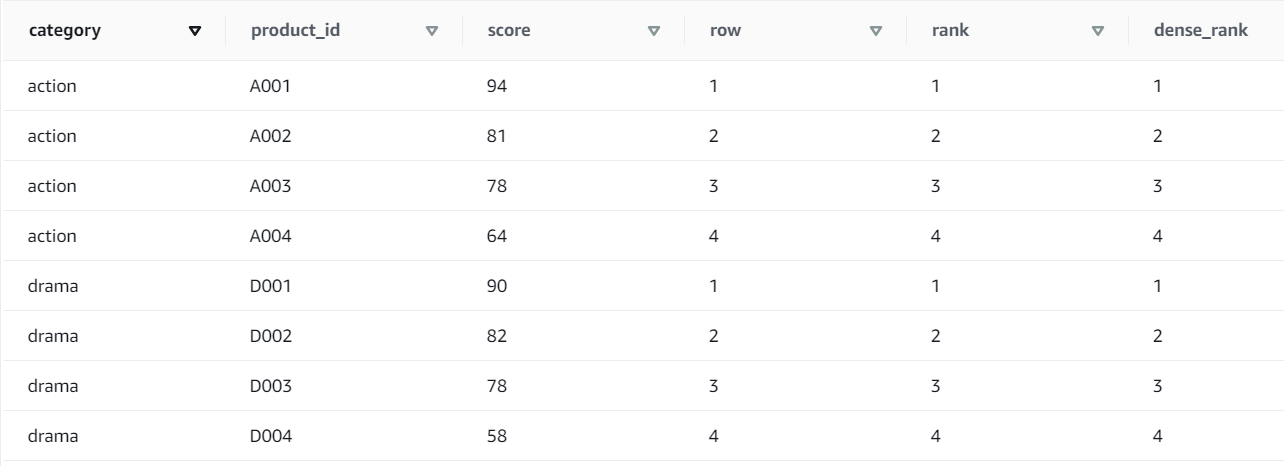Click the sort arrow on score column
The height and width of the screenshot is (466, 1284).
pyautogui.click(x=654, y=31)
